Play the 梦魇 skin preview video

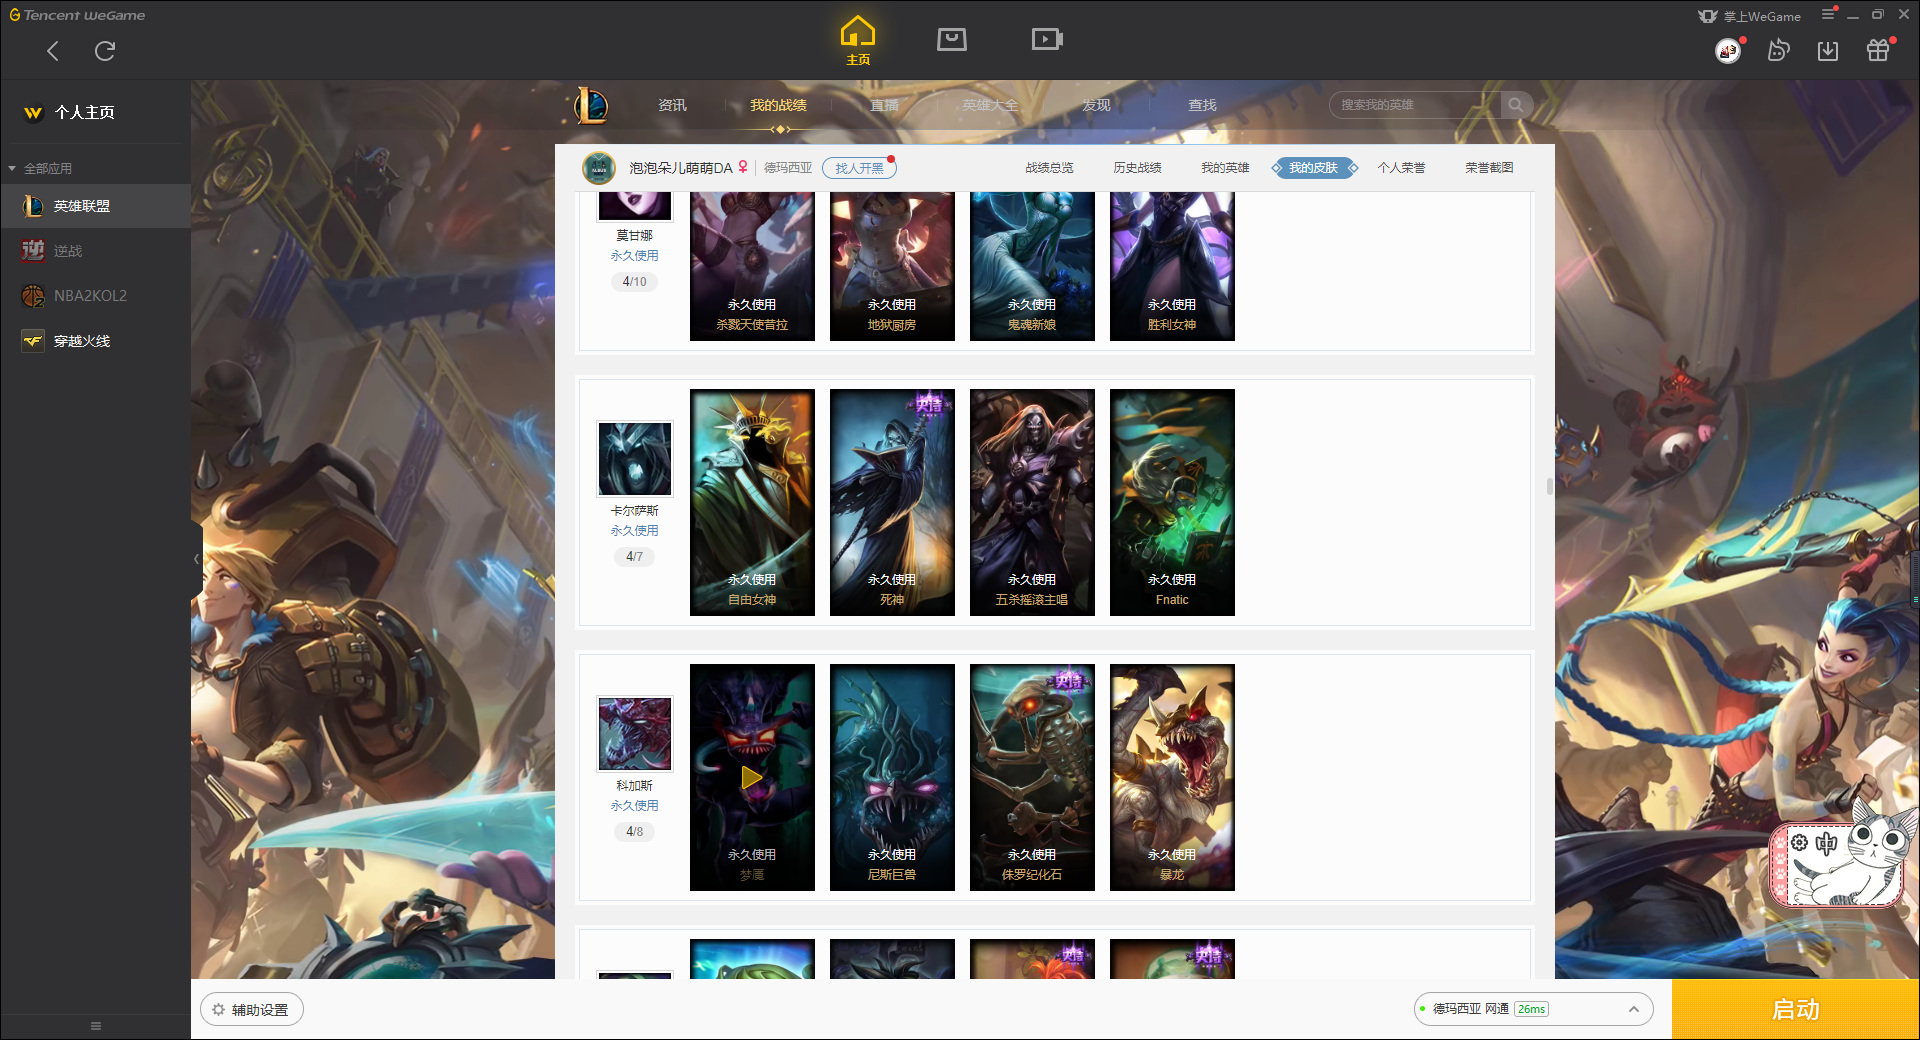click(752, 777)
